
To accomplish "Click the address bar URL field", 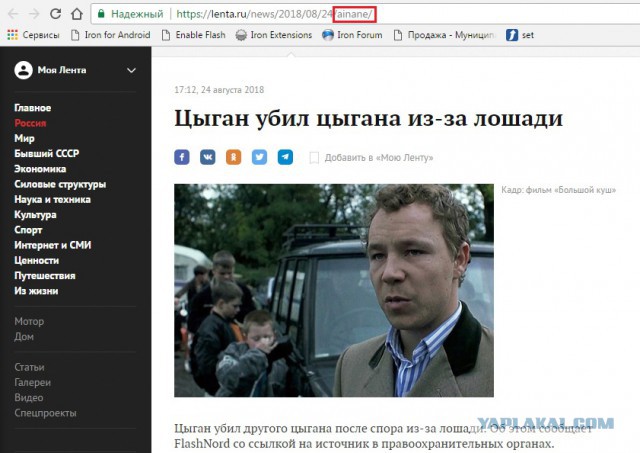I will point(365,14).
